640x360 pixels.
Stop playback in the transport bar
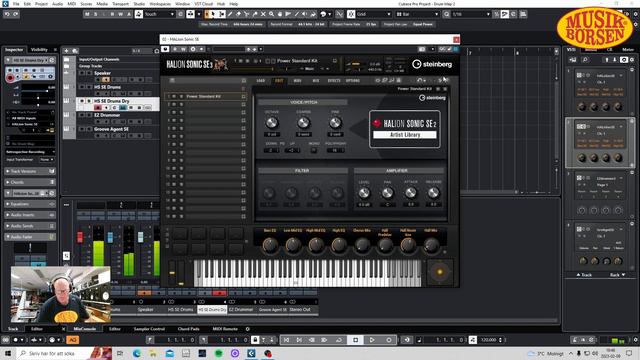(356, 340)
